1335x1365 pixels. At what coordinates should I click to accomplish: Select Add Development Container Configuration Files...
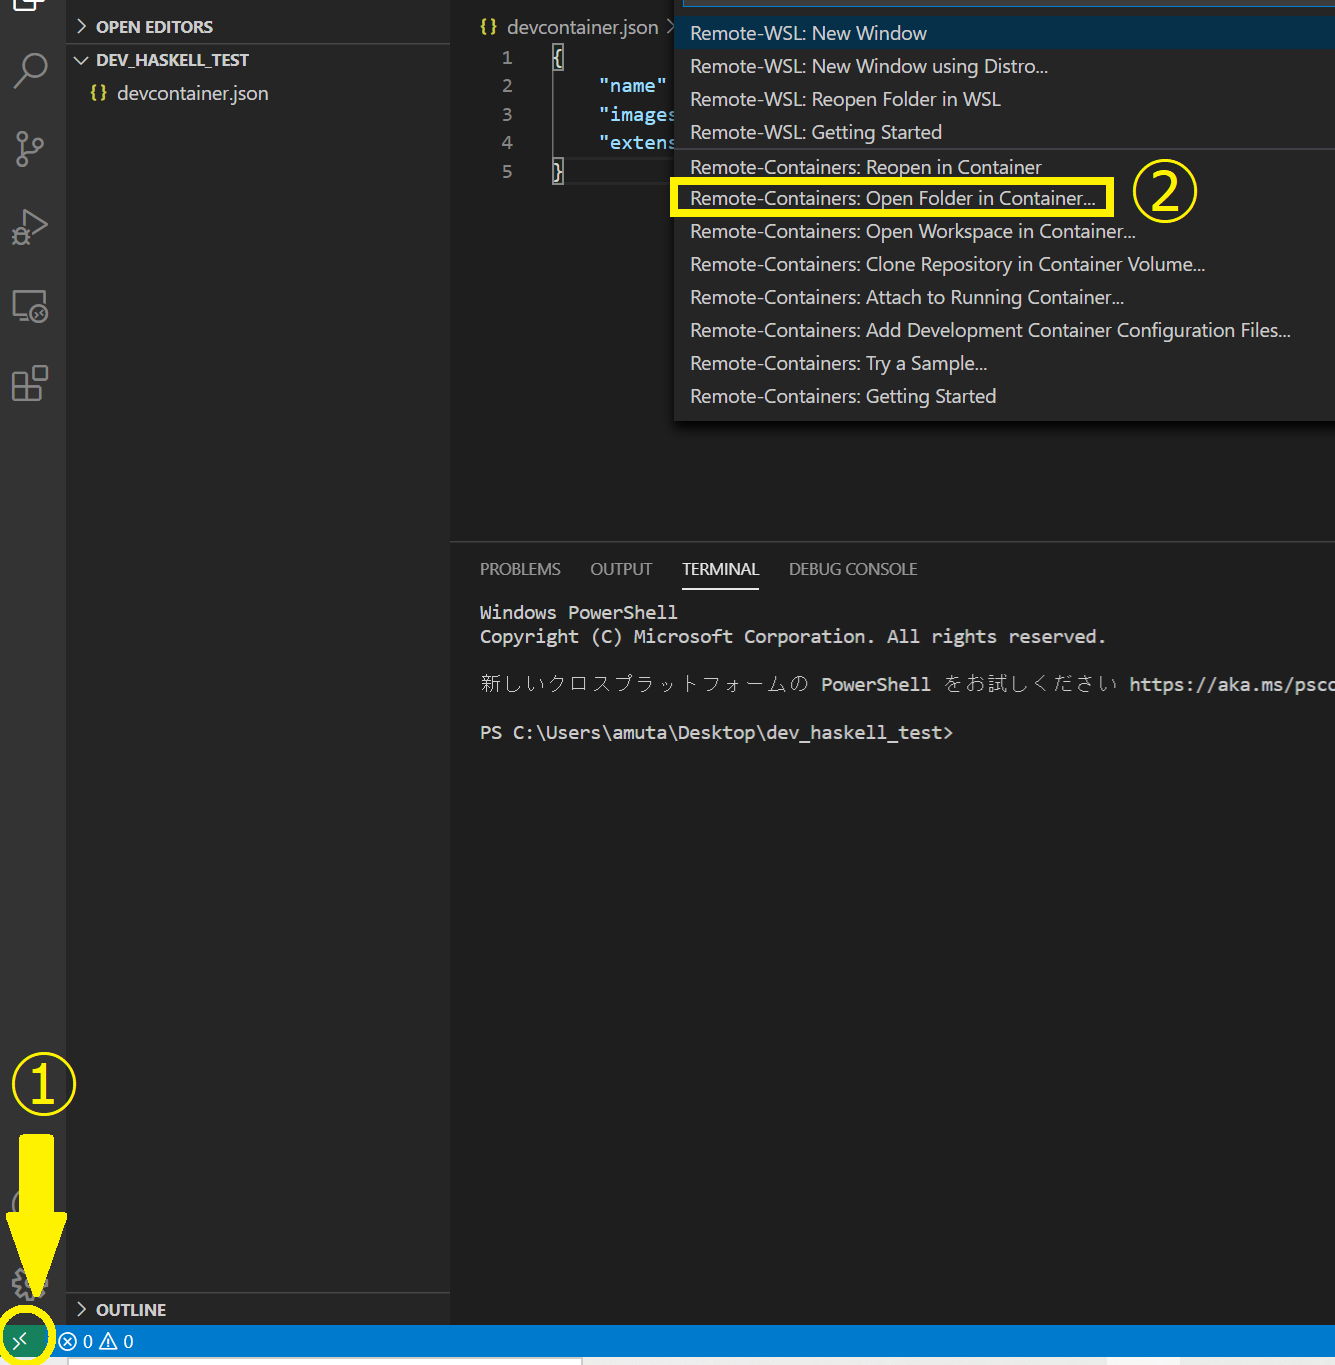pyautogui.click(x=1004, y=330)
